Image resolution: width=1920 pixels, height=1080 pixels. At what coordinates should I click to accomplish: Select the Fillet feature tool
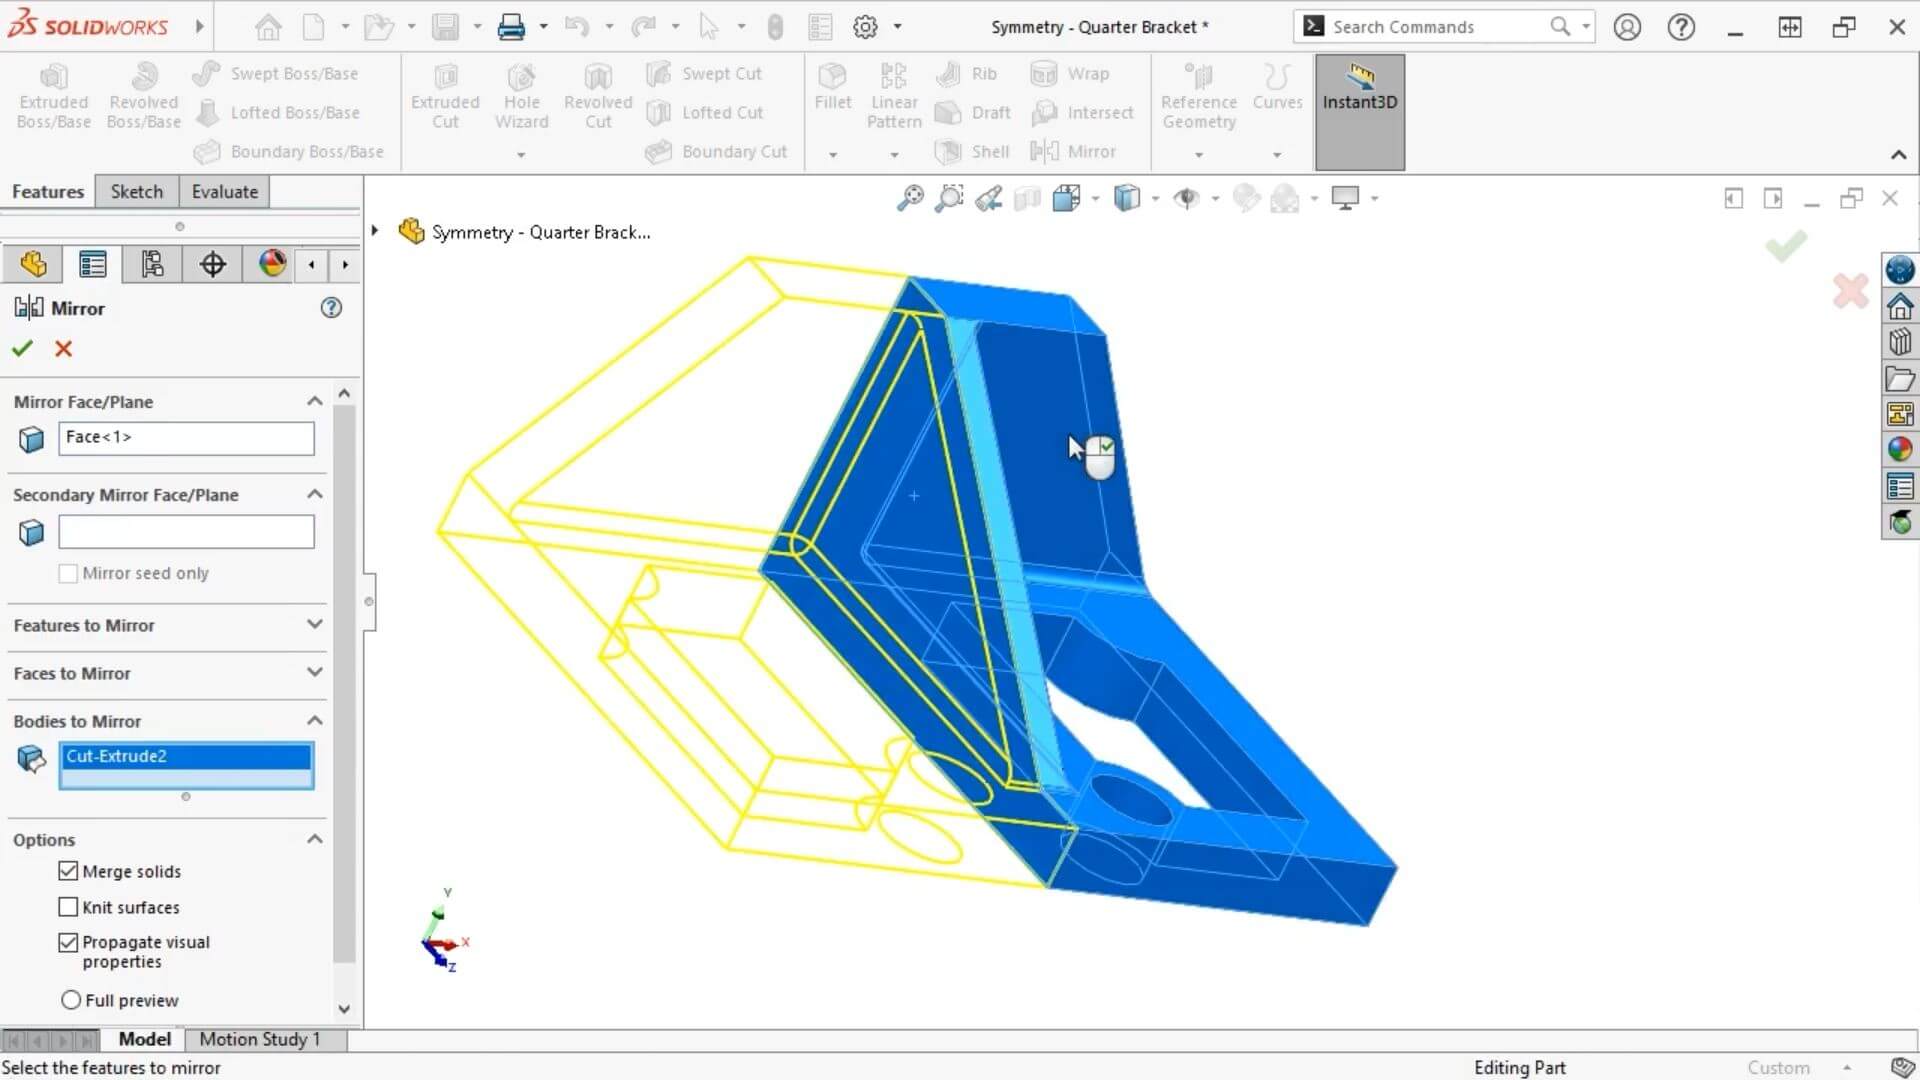pos(832,90)
